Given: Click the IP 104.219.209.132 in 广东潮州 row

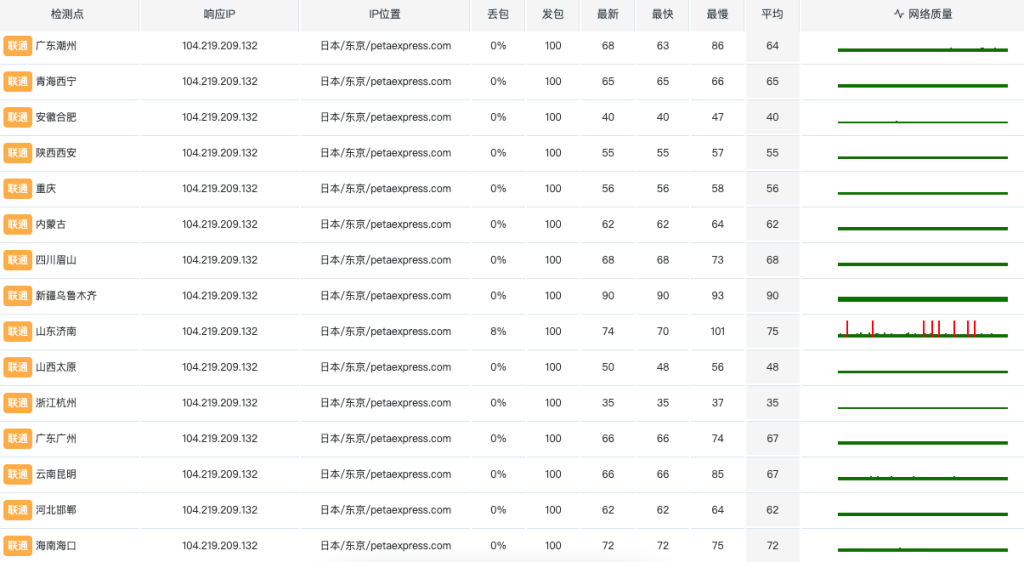Looking at the screenshot, I should (219, 46).
